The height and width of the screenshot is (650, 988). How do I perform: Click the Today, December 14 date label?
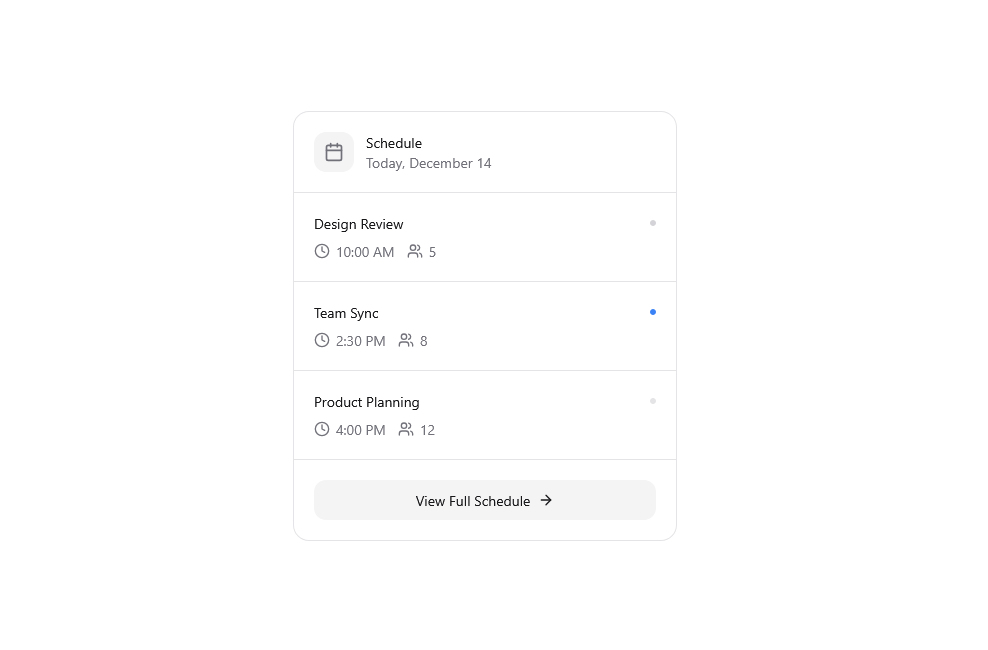(x=428, y=163)
